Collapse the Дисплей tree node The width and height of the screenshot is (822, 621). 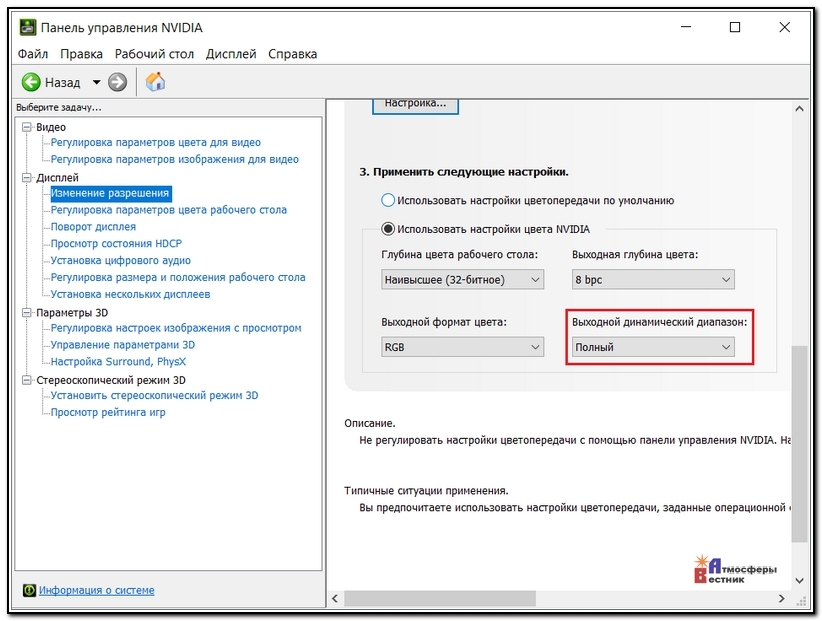click(27, 178)
